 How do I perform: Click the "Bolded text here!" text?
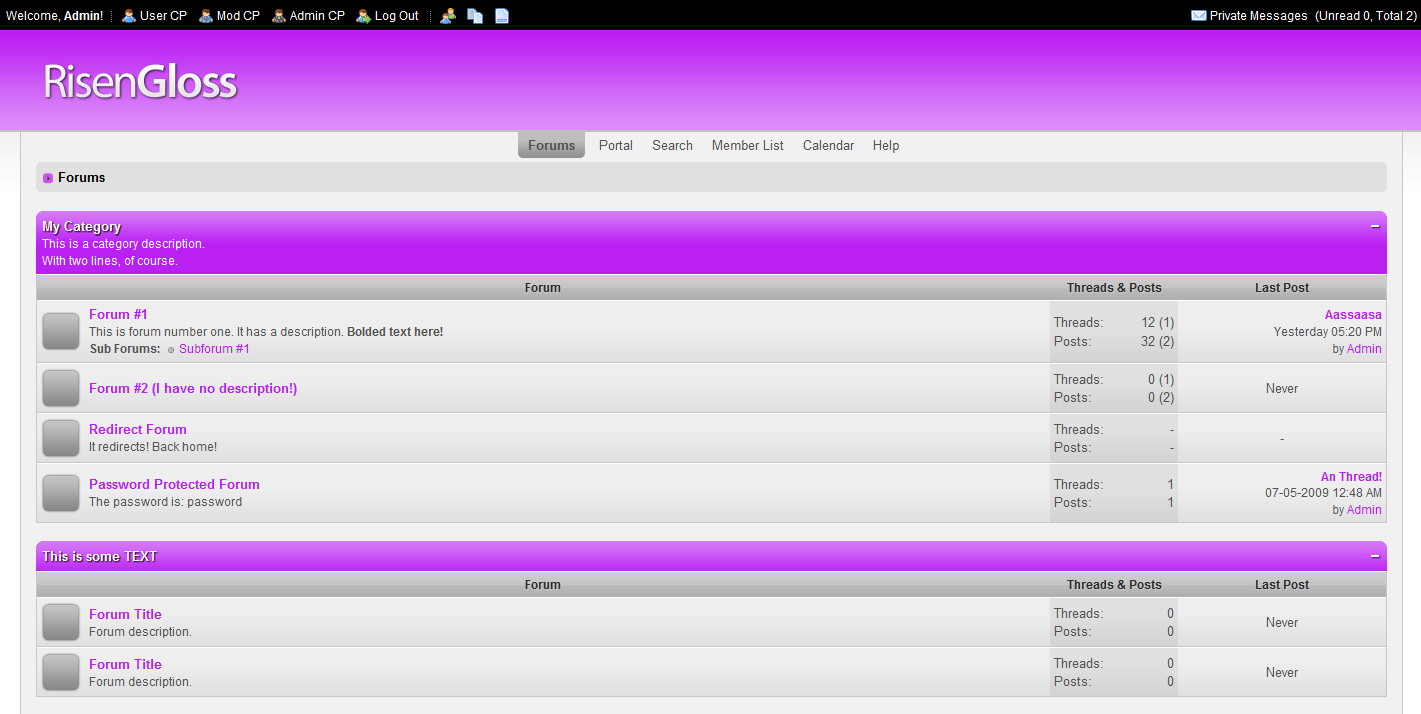pyautogui.click(x=395, y=332)
